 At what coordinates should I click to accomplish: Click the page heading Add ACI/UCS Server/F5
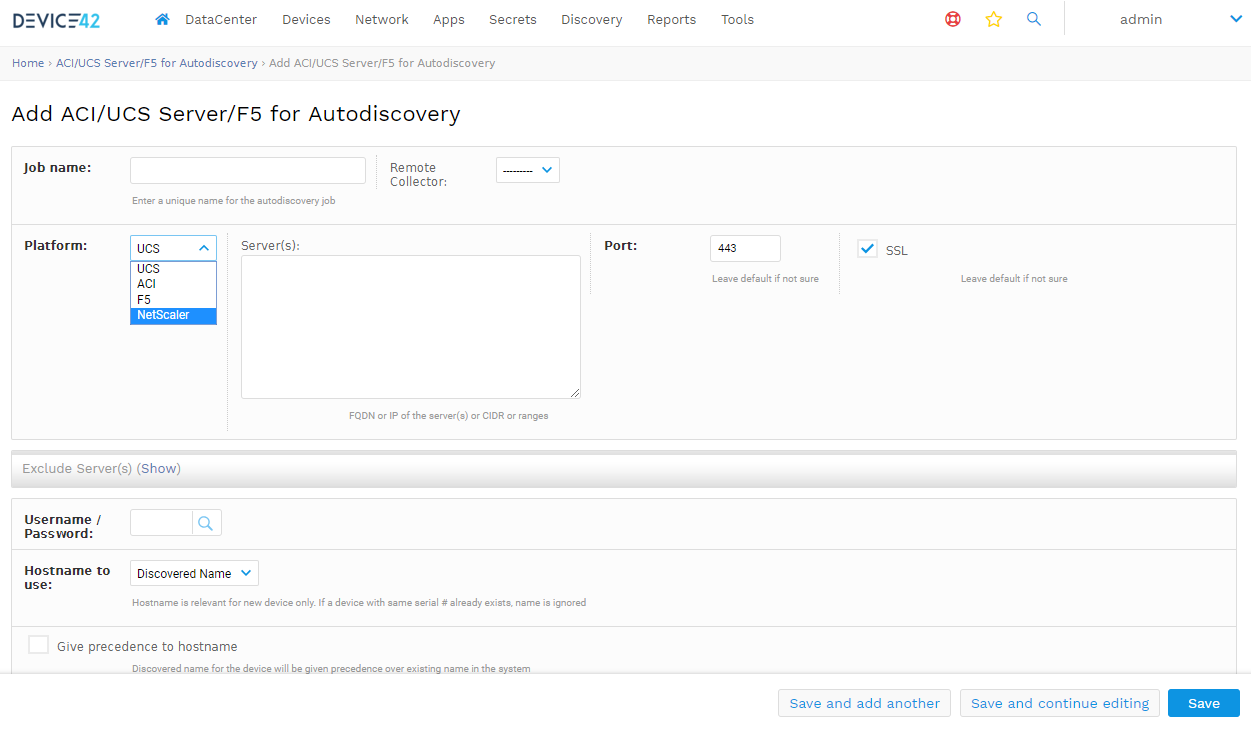coord(236,114)
